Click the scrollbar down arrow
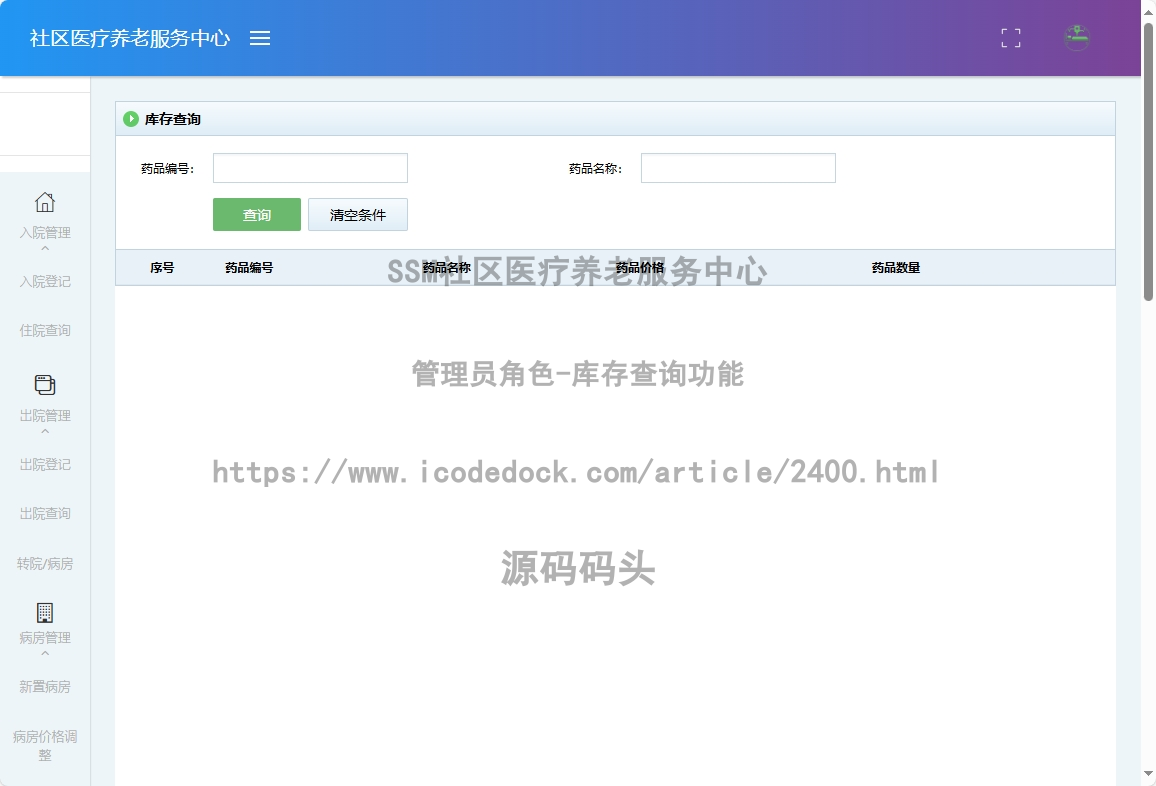This screenshot has width=1156, height=786. pyautogui.click(x=1148, y=773)
